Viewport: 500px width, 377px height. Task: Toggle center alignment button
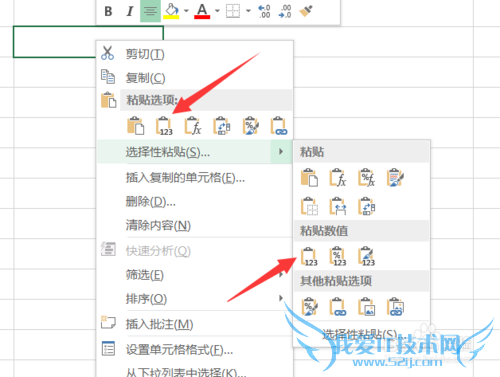click(150, 11)
